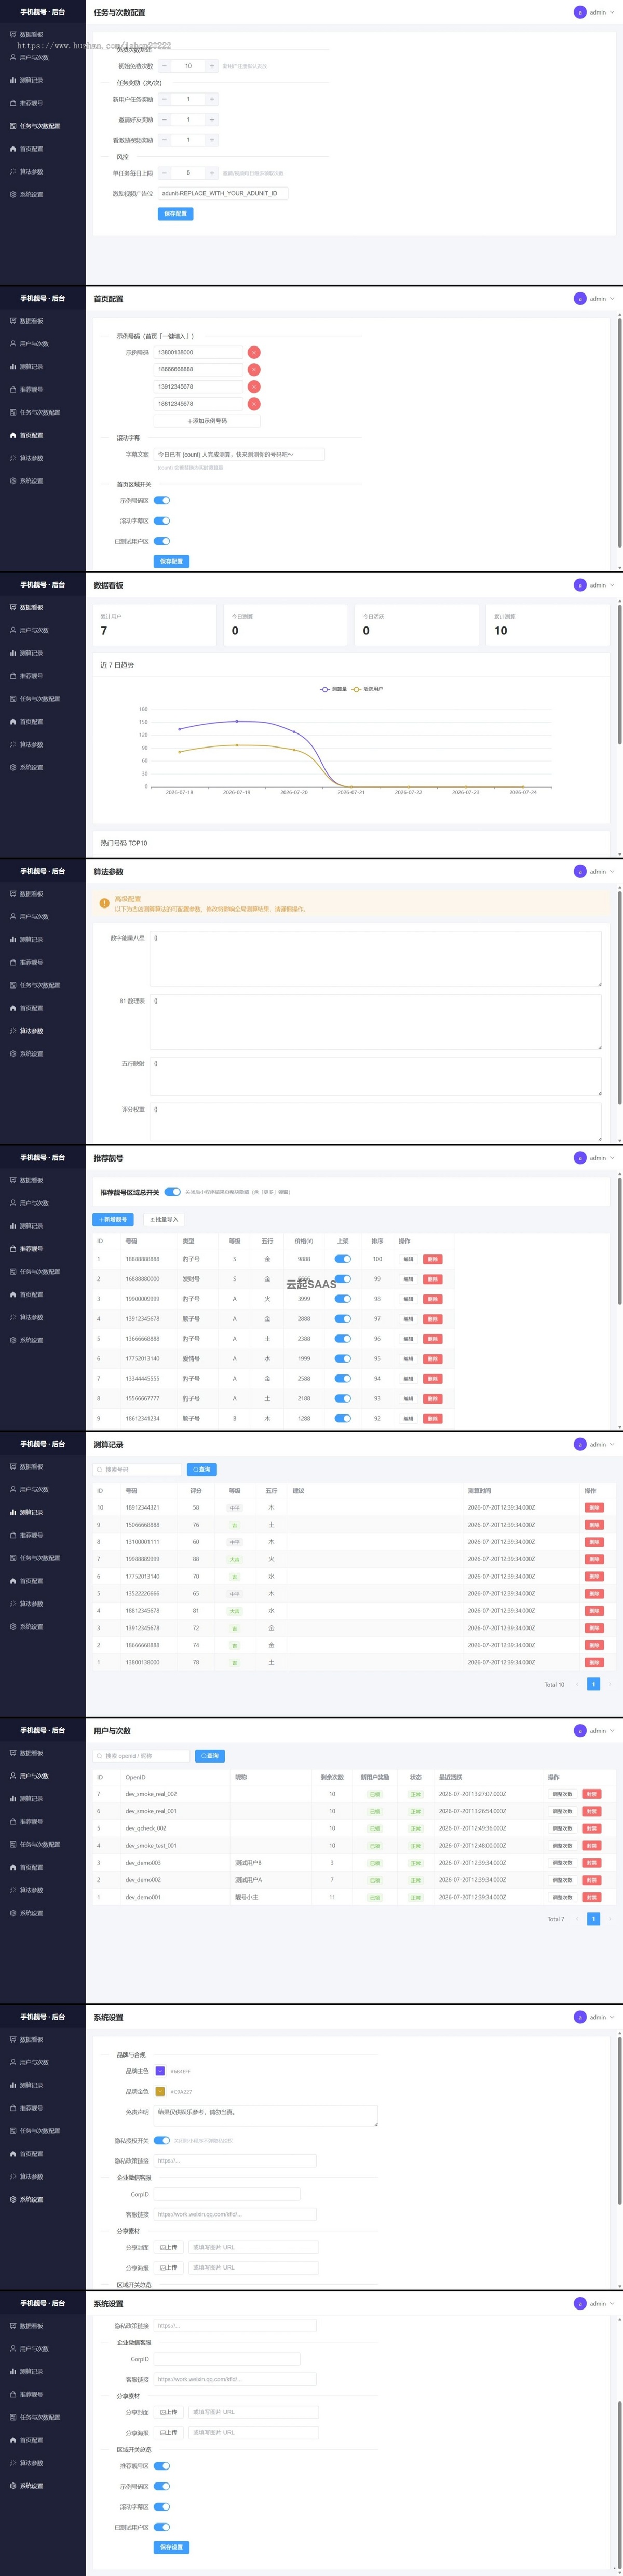Click 保存配置 on the 任务与次数配置 page
Image resolution: width=623 pixels, height=2576 pixels.
(x=175, y=214)
